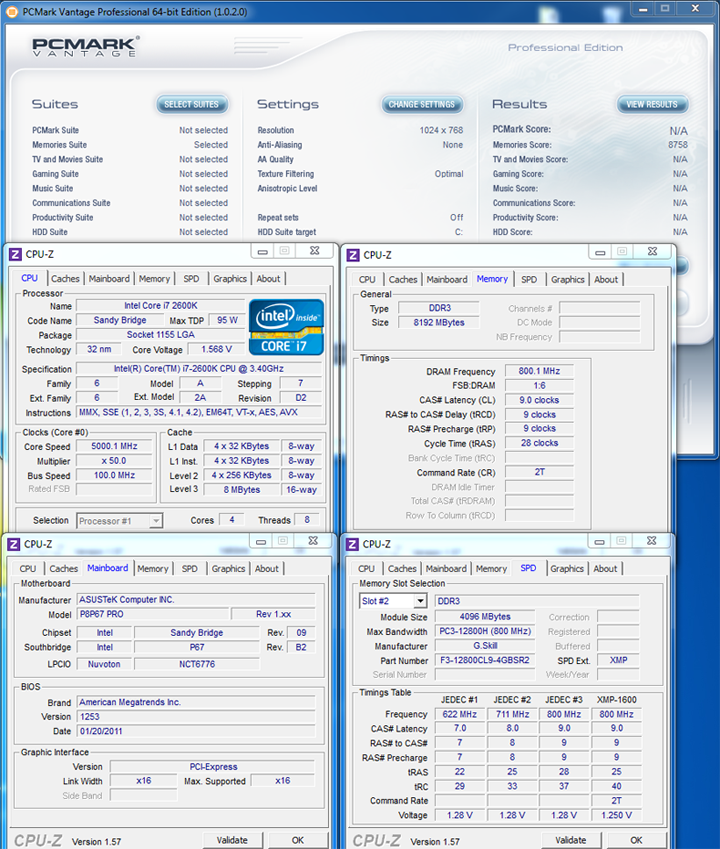720x849 pixels.
Task: Minimize the CPU-Z window showing CPU tab
Action: [x=263, y=251]
